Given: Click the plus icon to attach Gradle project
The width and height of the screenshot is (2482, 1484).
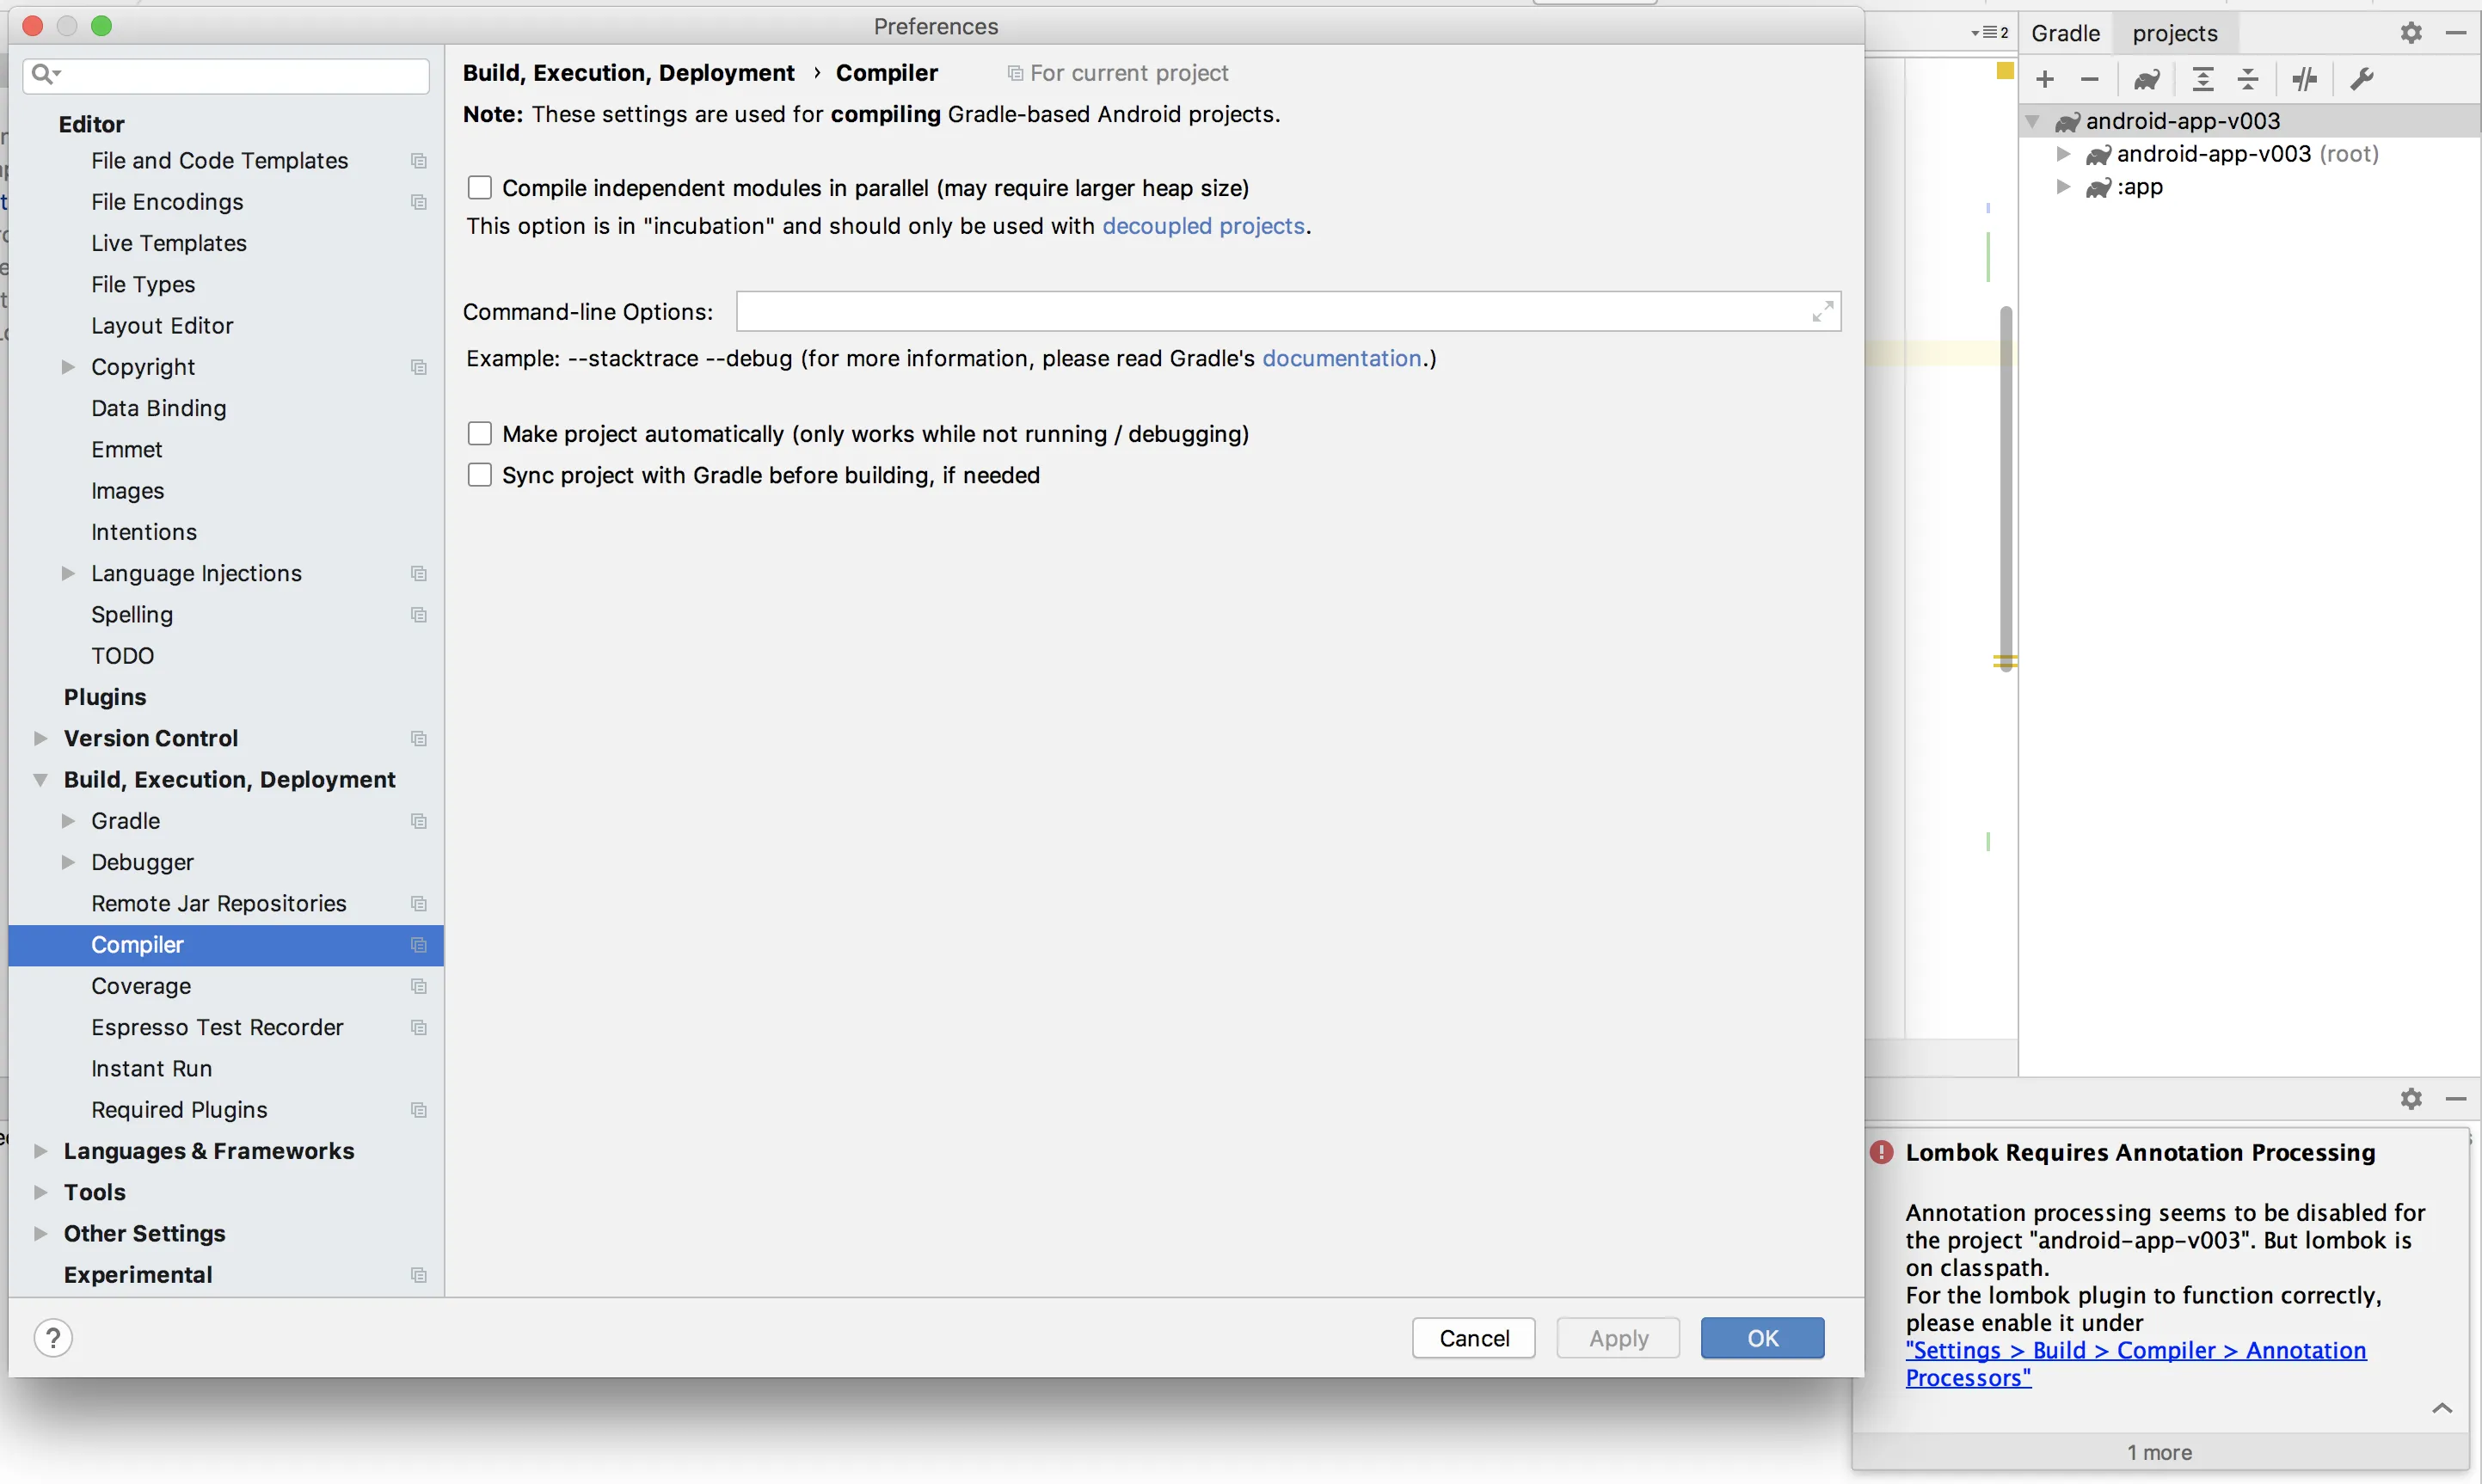Looking at the screenshot, I should [x=2045, y=79].
